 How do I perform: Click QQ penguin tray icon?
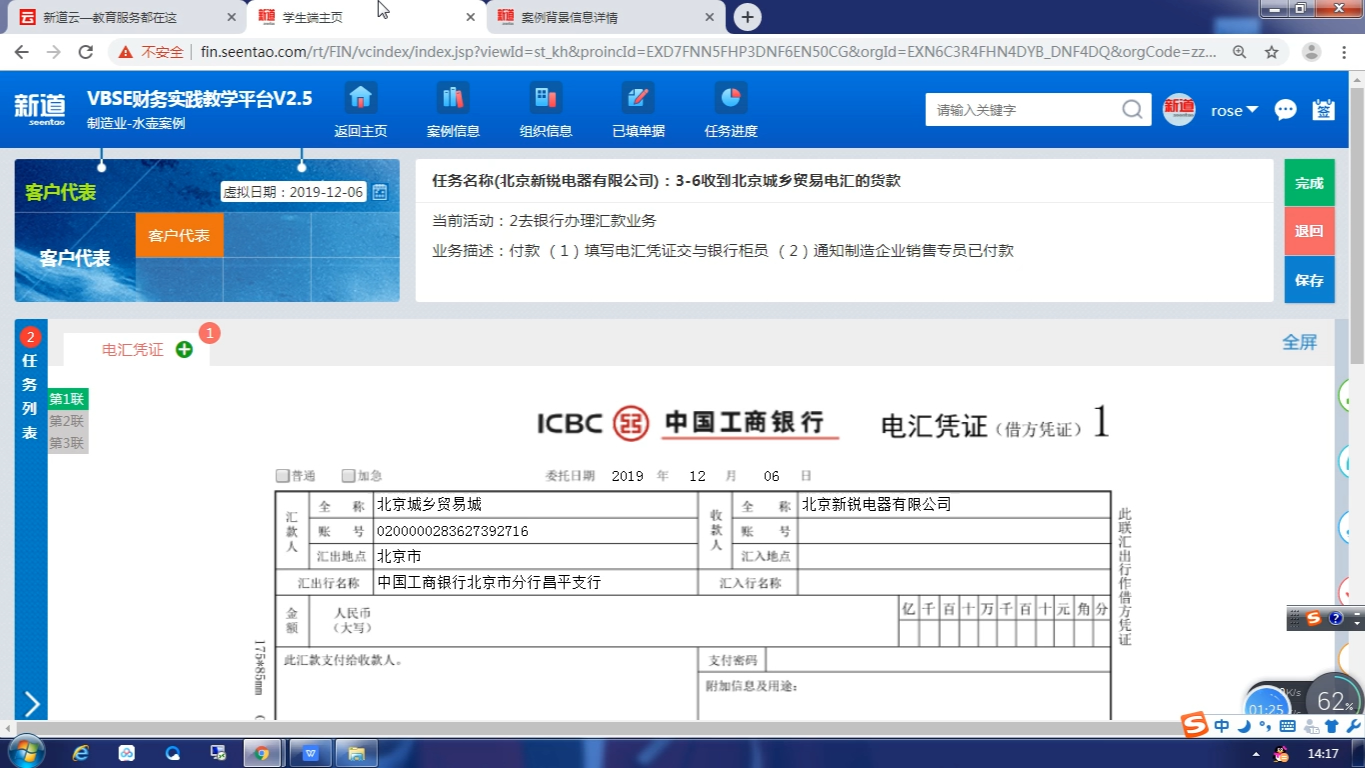coord(1281,753)
